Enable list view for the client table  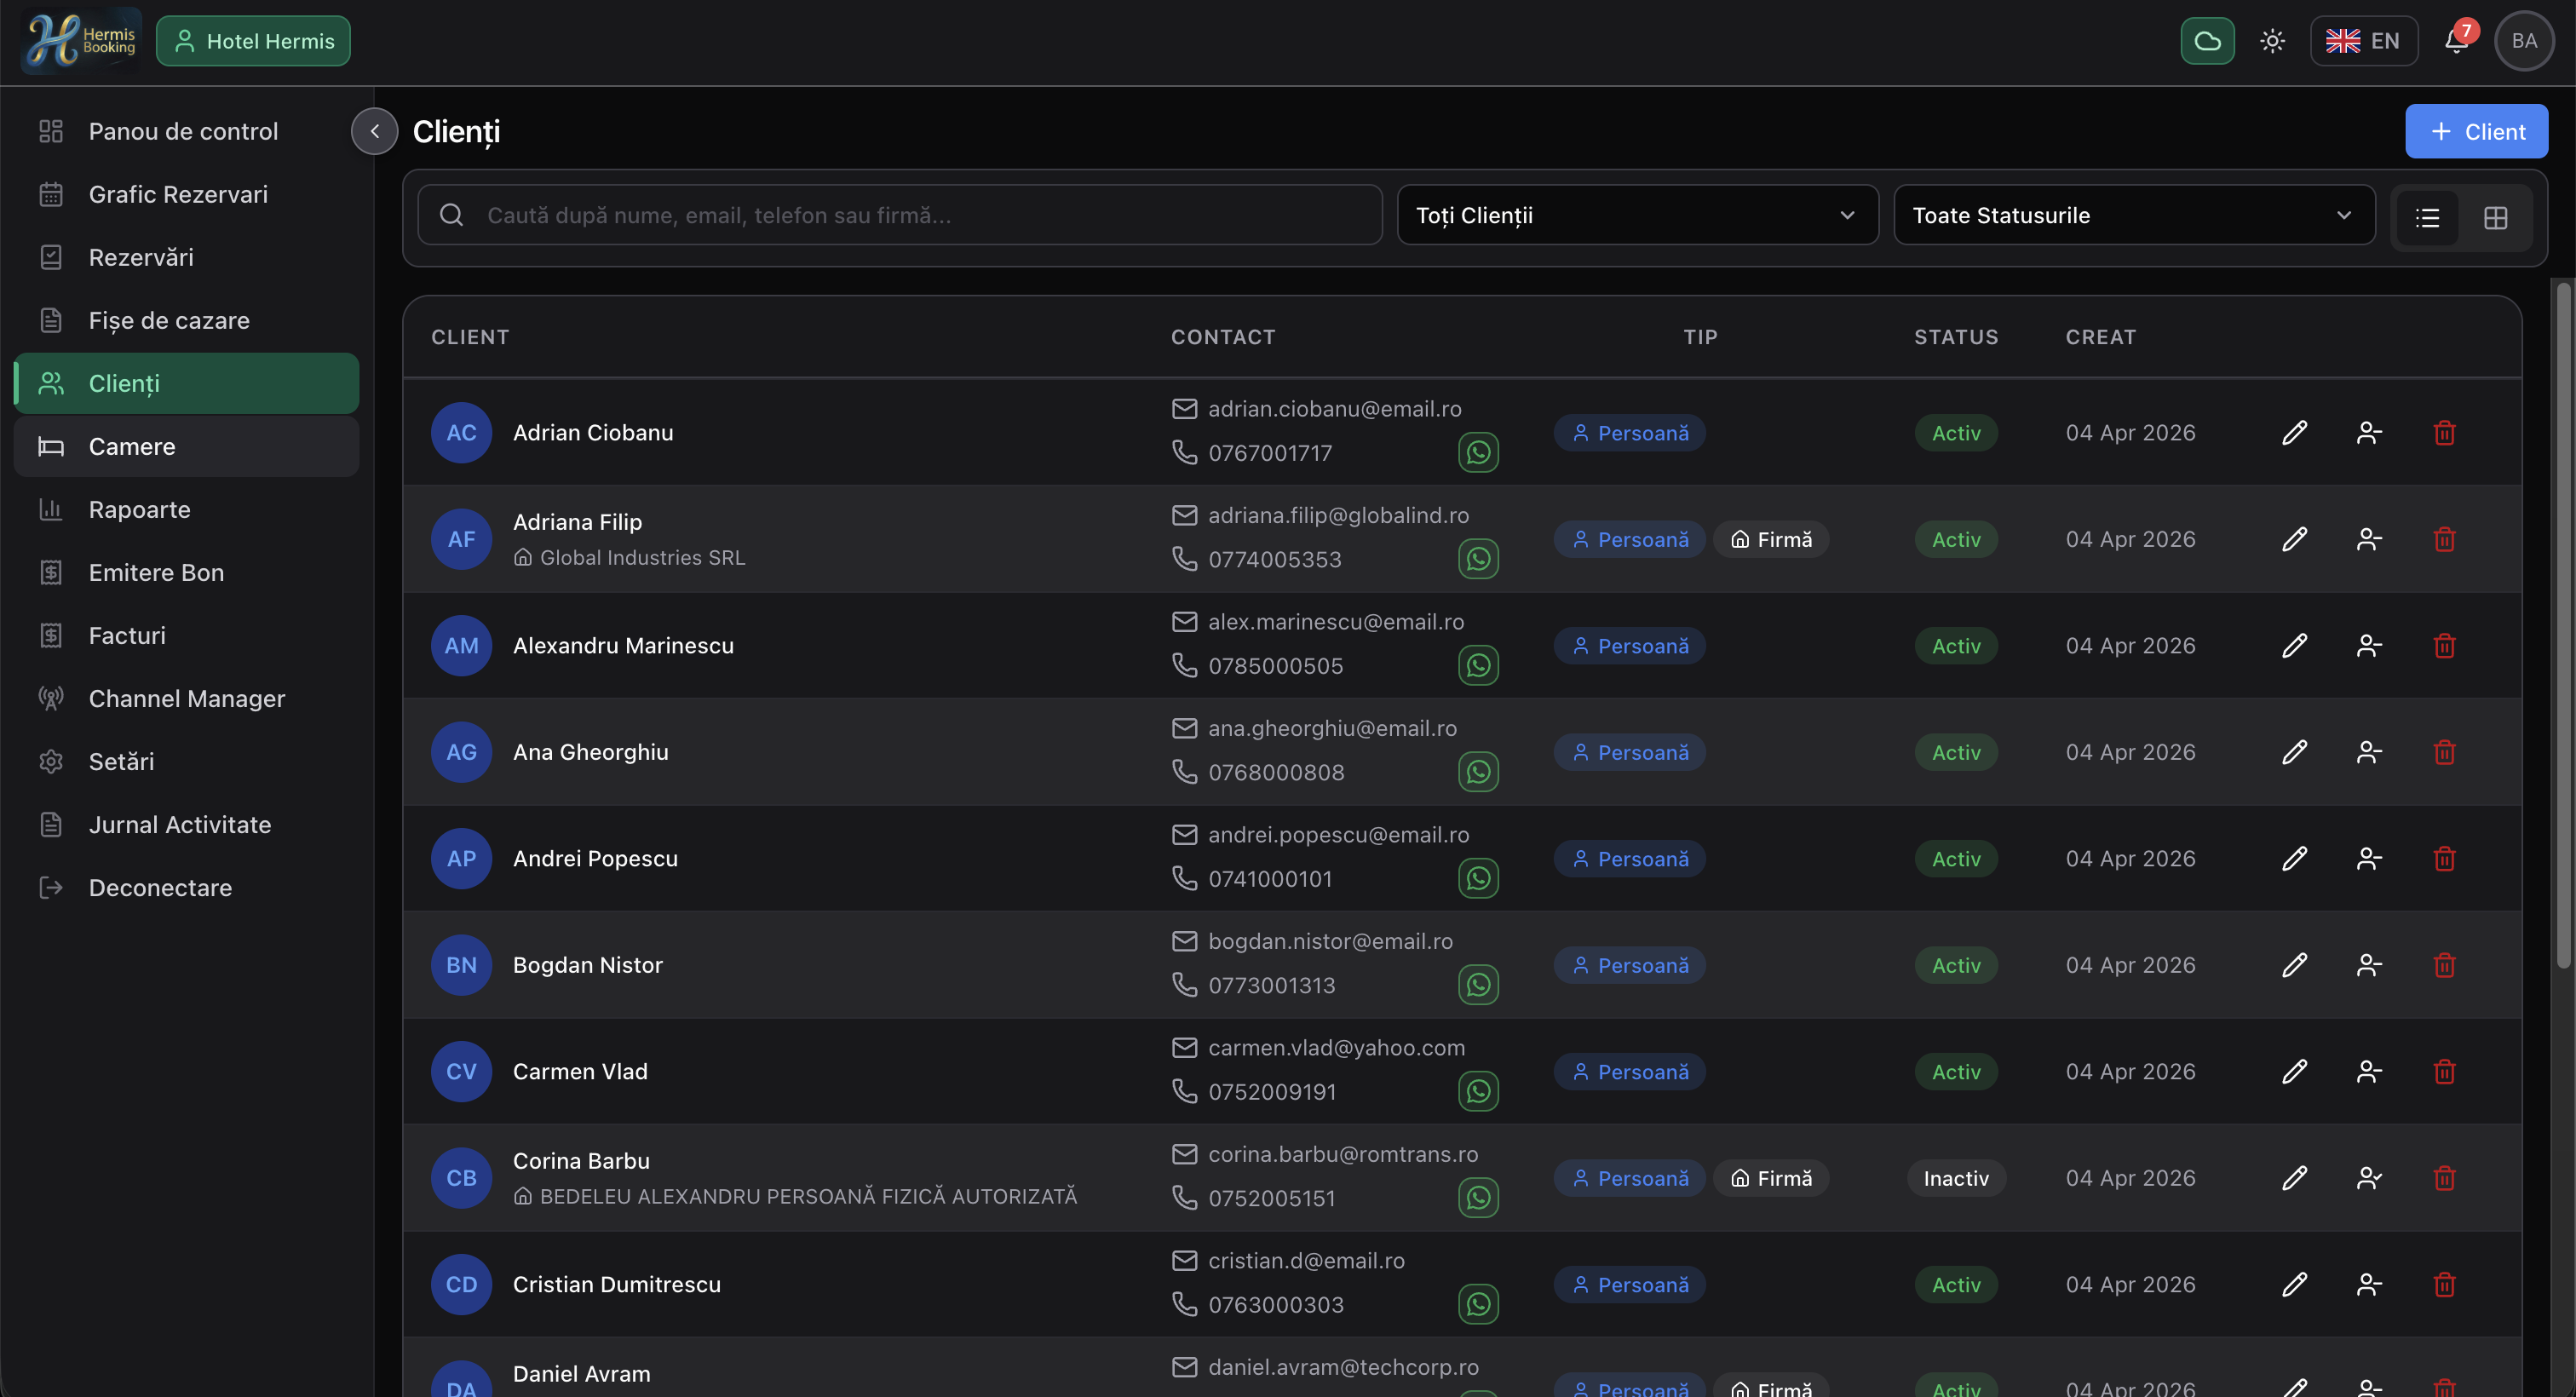click(2429, 217)
